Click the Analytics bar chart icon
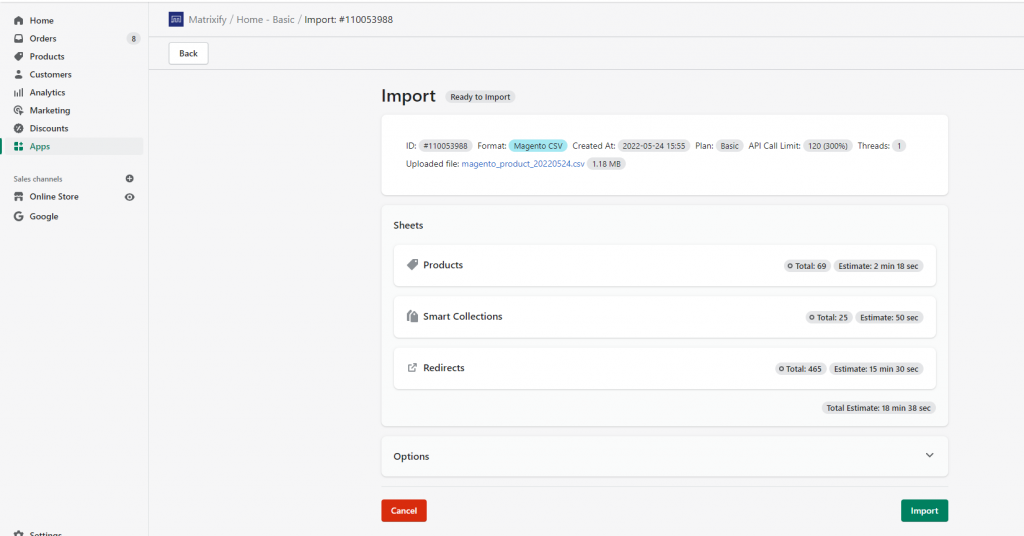 18,93
